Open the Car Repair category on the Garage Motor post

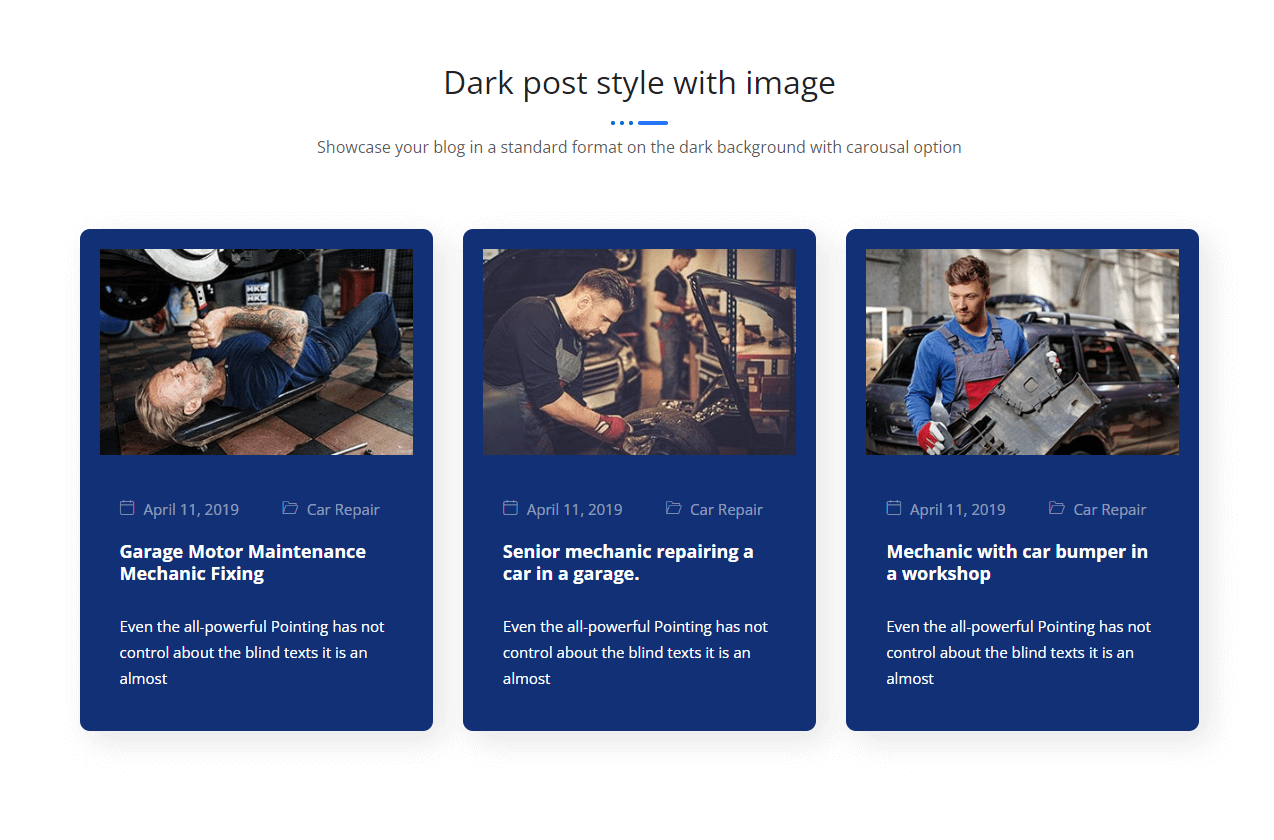[x=343, y=510]
